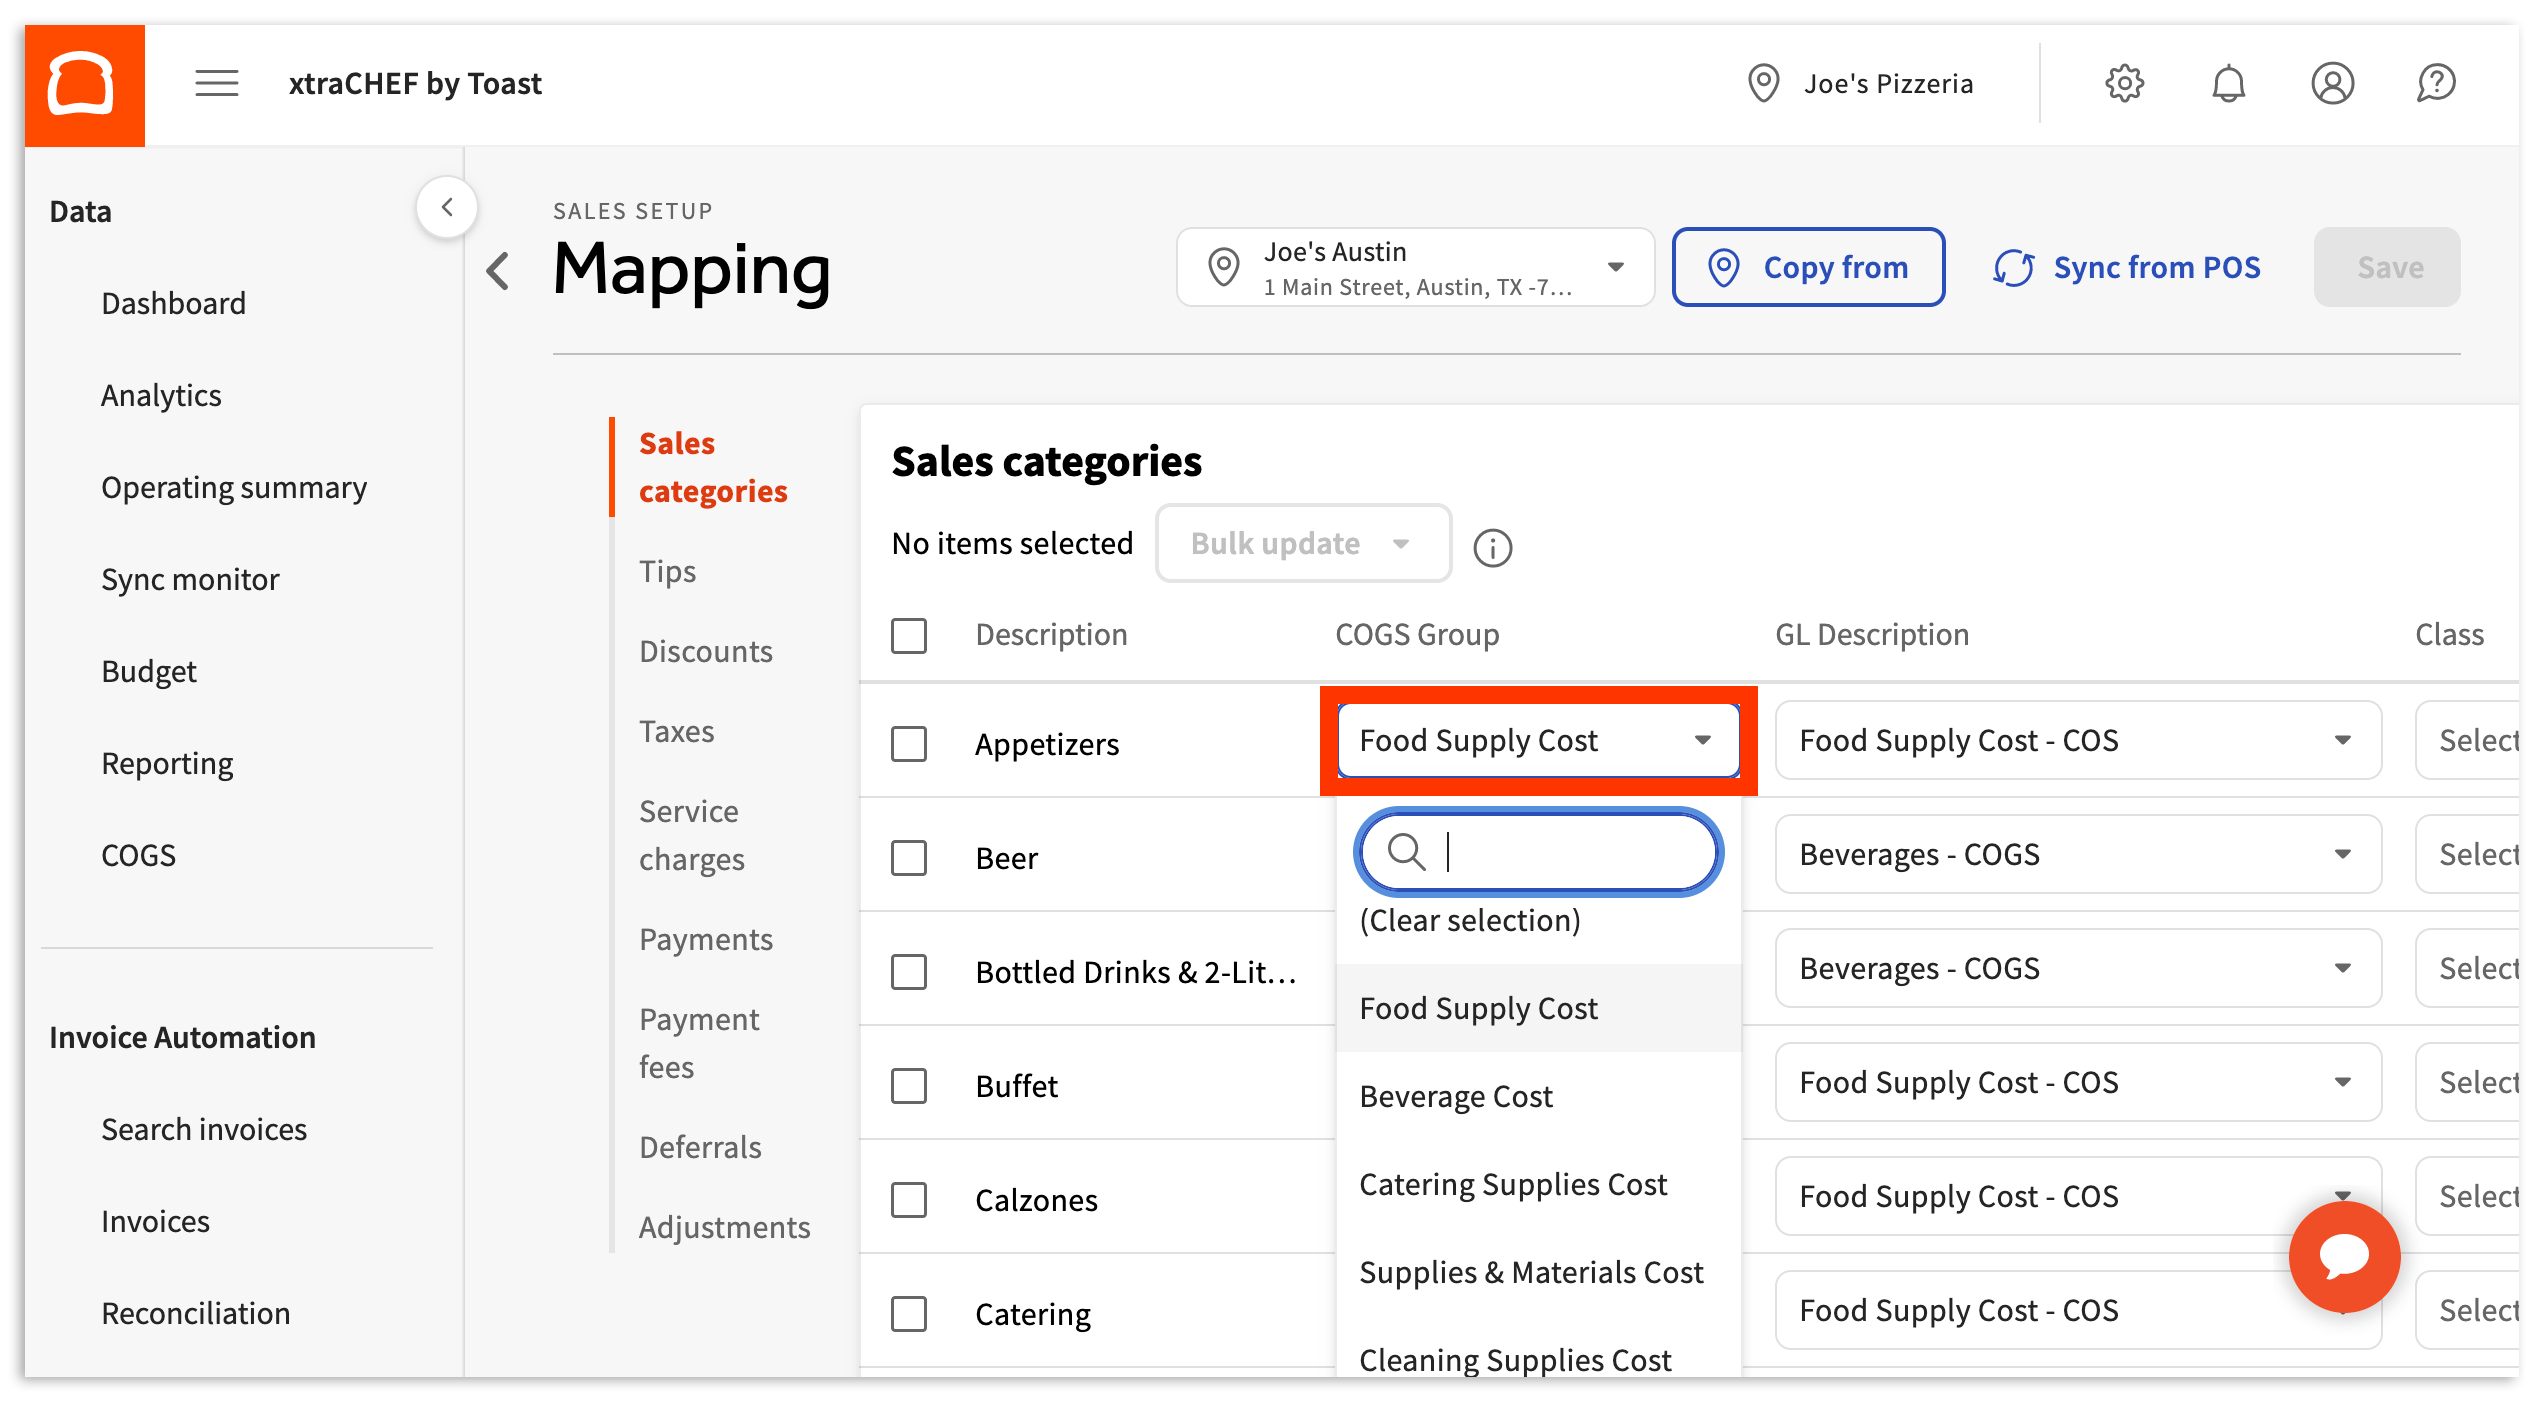Select all rows with the header checkbox
The image size is (2544, 1402).
click(908, 635)
